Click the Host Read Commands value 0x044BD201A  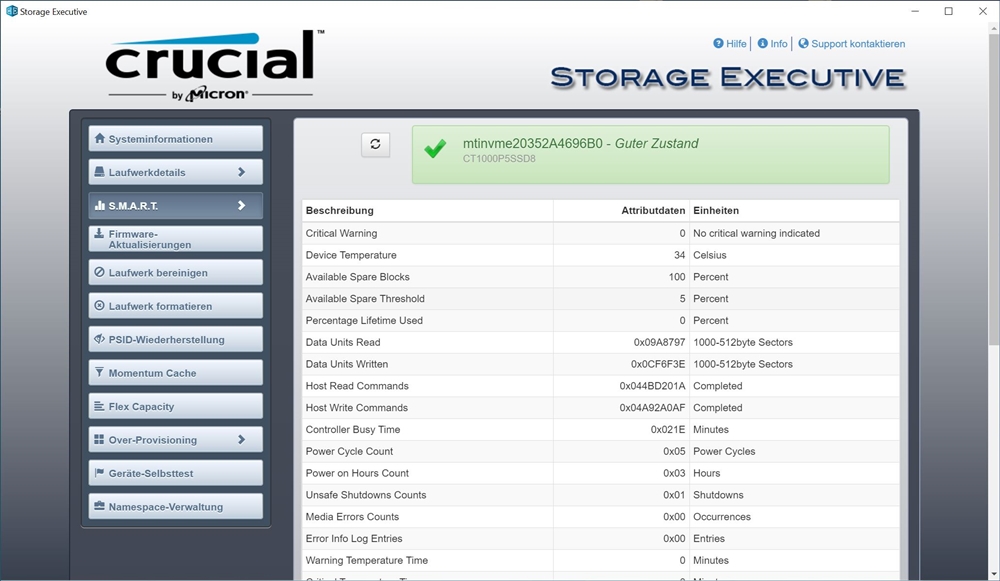click(652, 386)
